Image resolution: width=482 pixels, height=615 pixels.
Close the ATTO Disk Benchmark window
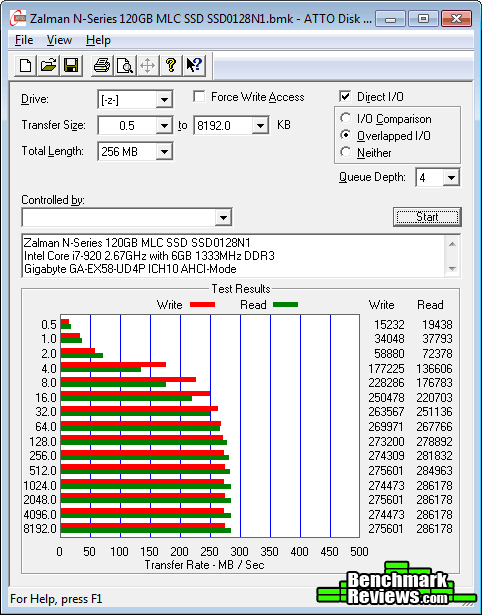tap(456, 18)
